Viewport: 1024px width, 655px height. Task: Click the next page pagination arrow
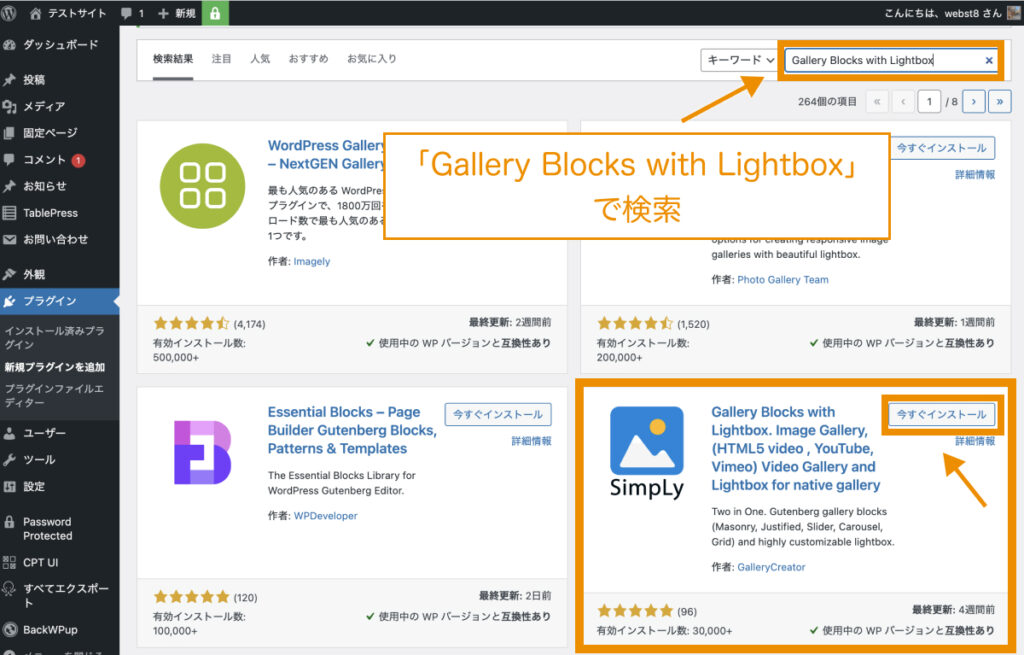tap(974, 101)
